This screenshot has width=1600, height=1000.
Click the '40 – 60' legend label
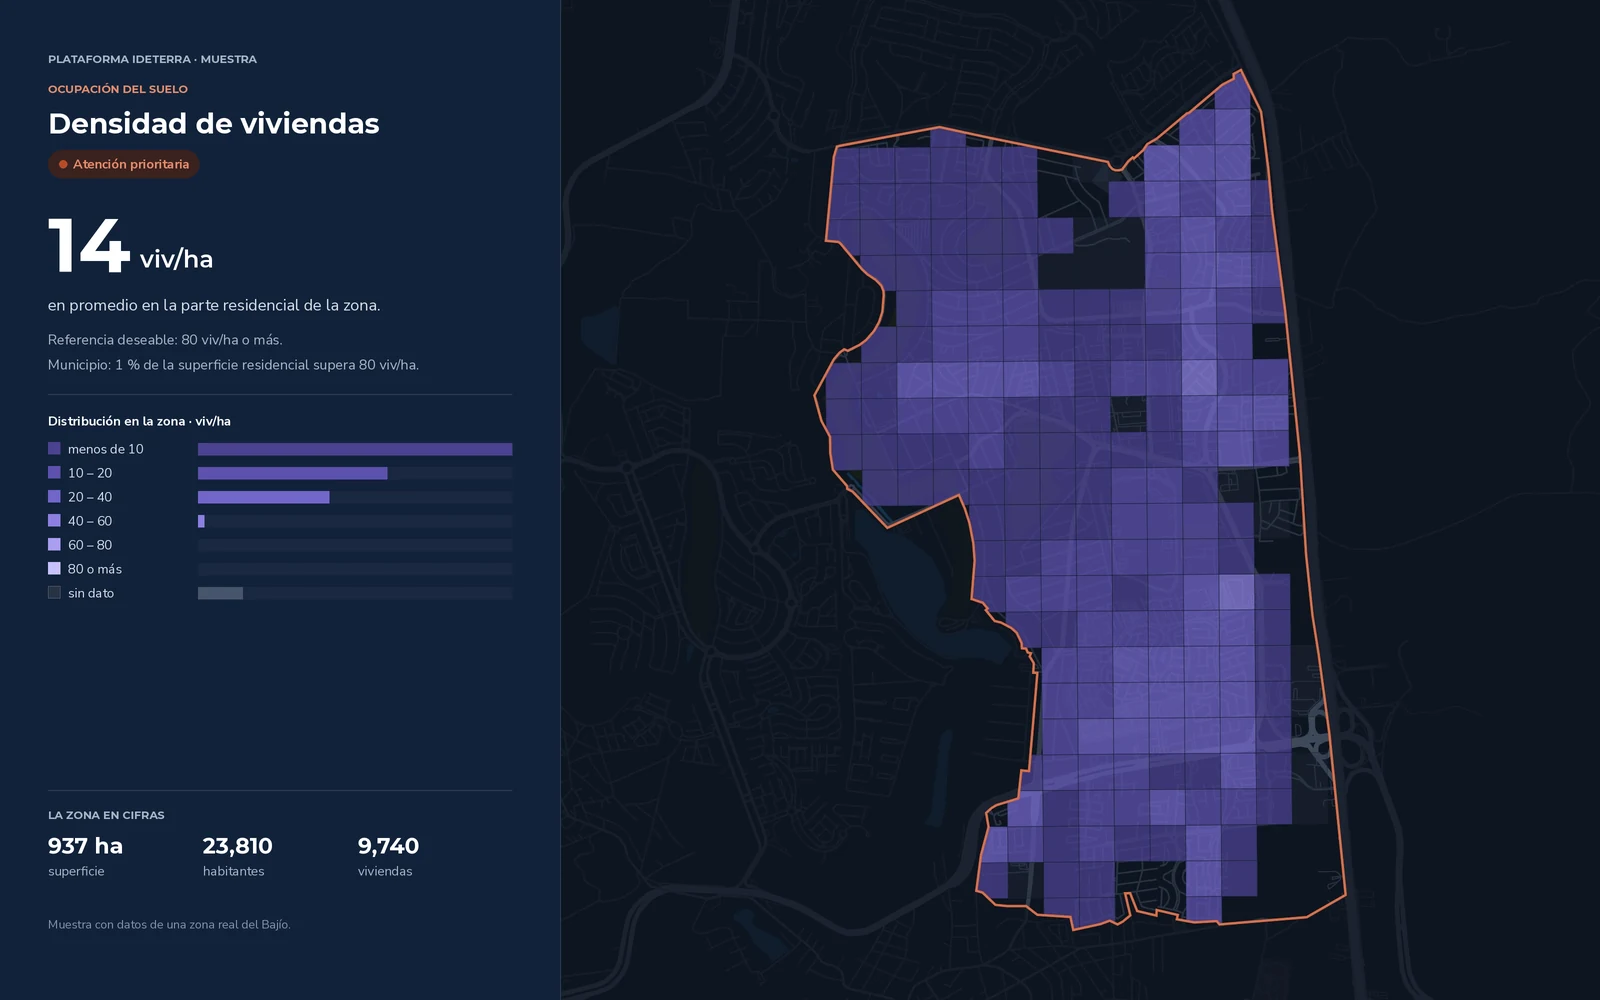(x=90, y=521)
